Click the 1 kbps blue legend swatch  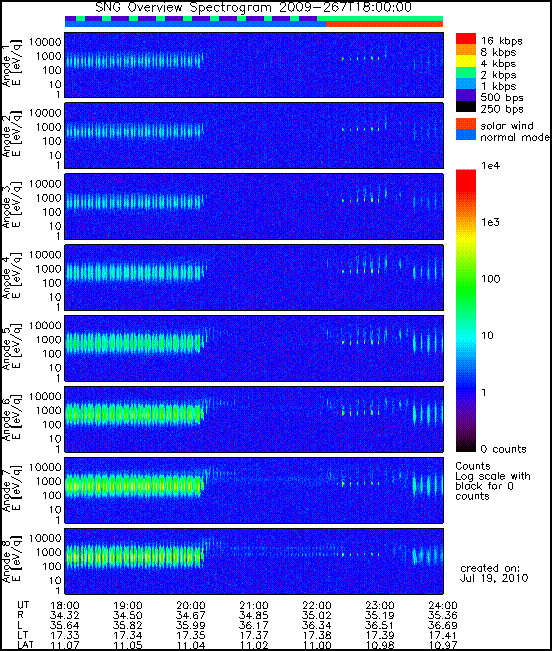(x=466, y=84)
